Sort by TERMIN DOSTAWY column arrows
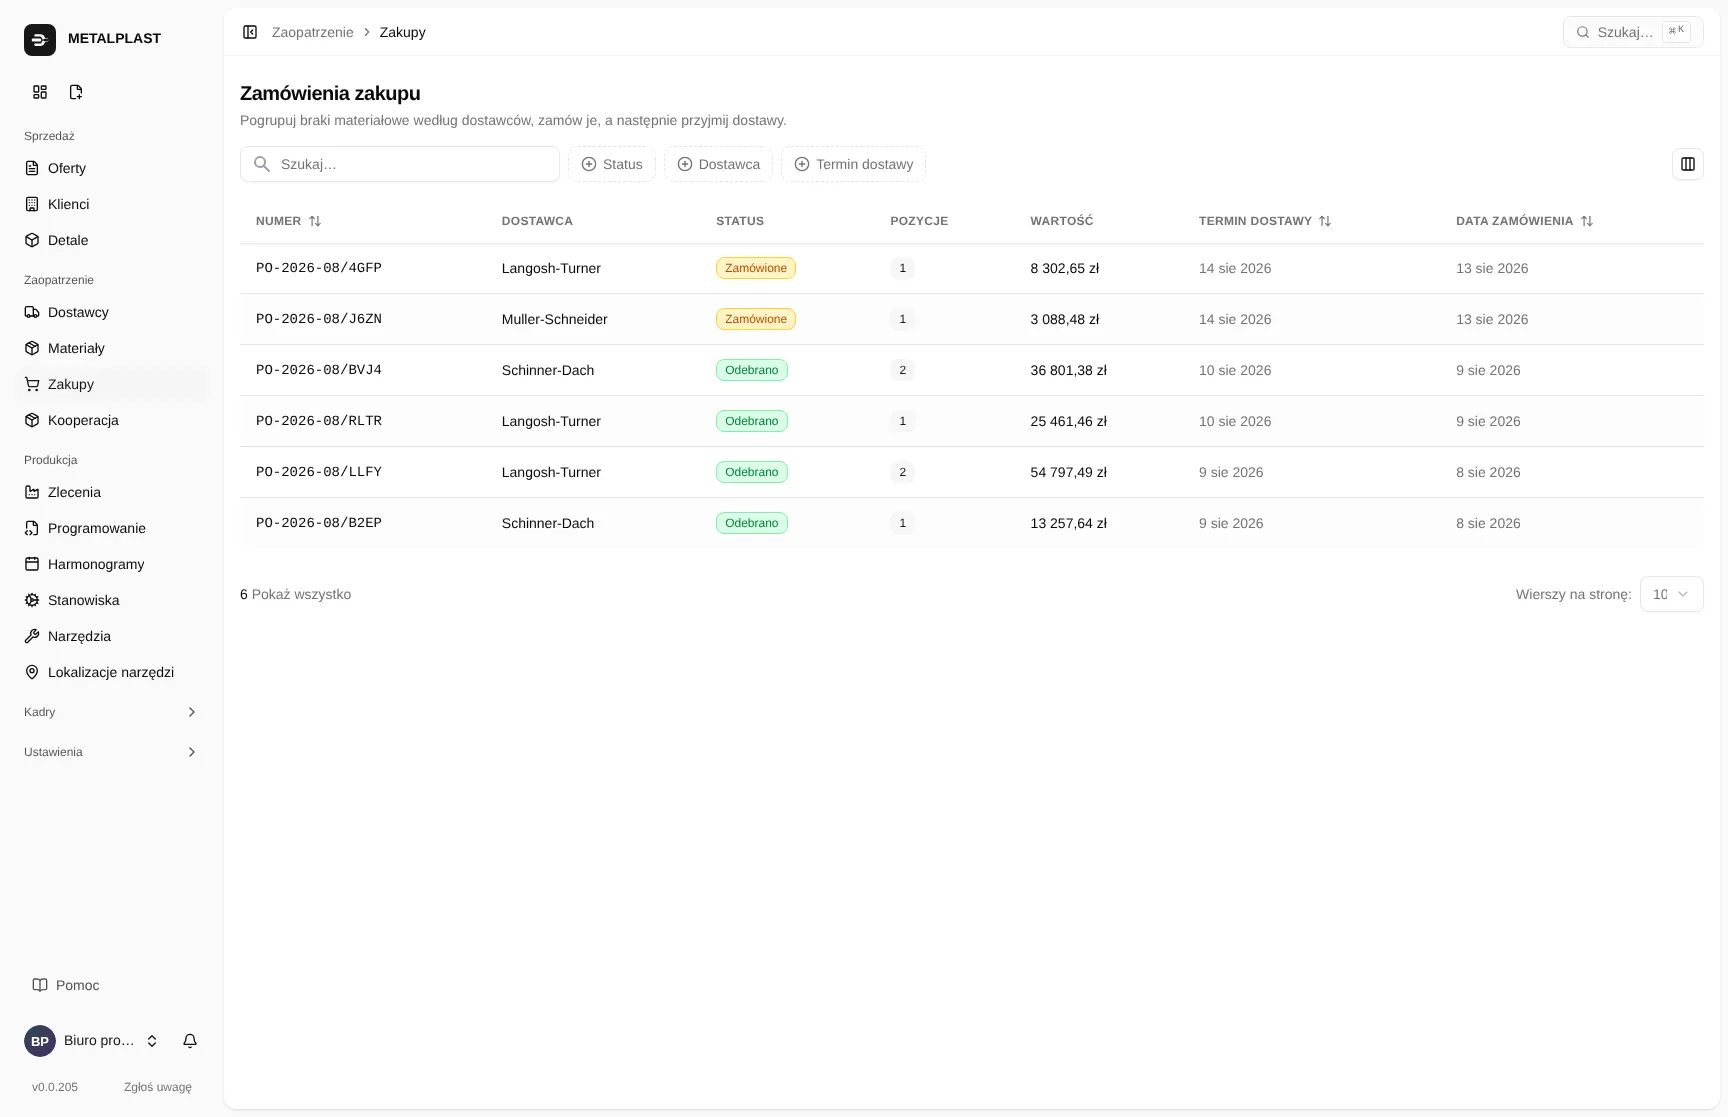The width and height of the screenshot is (1728, 1117). pyautogui.click(x=1325, y=221)
